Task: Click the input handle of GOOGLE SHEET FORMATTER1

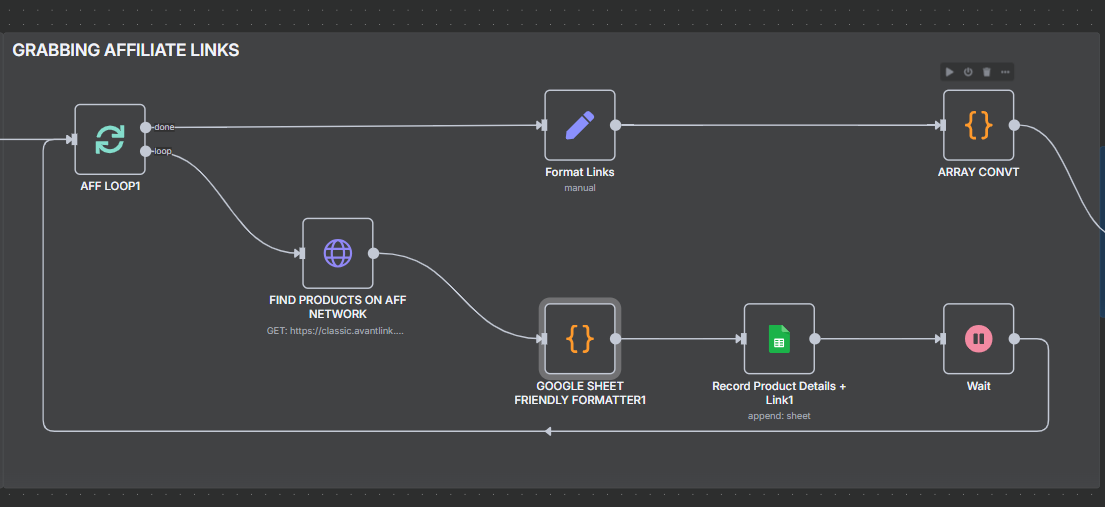Action: [543, 338]
